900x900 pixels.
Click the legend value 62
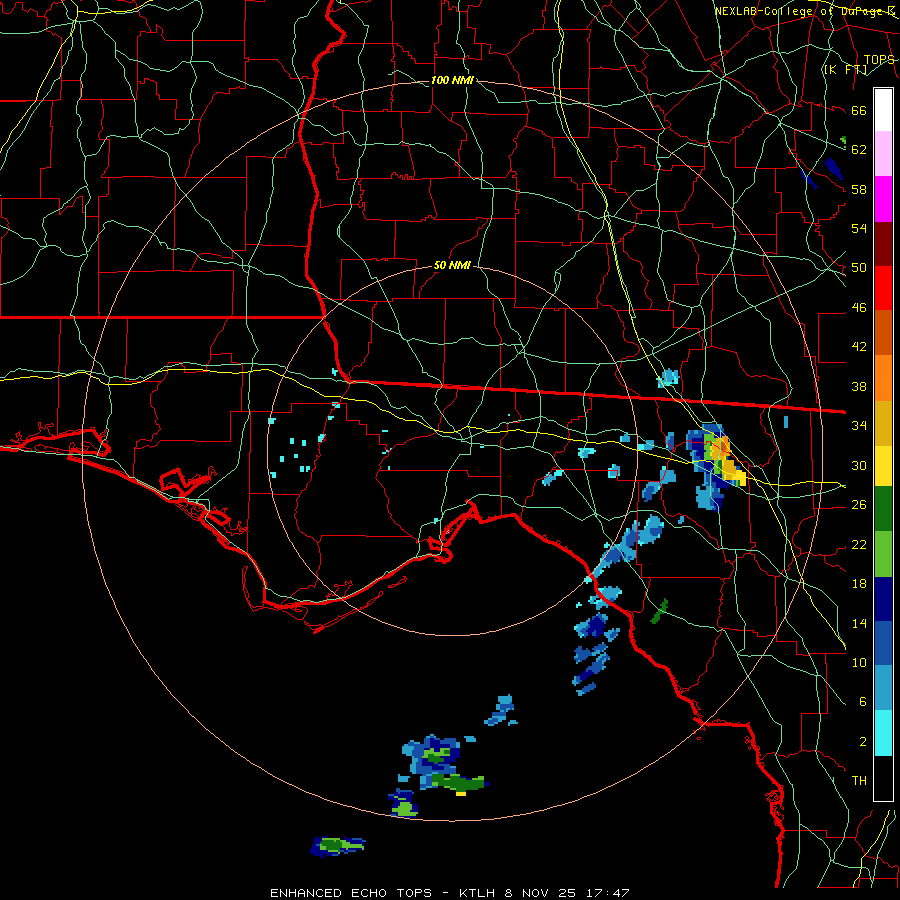click(x=859, y=150)
